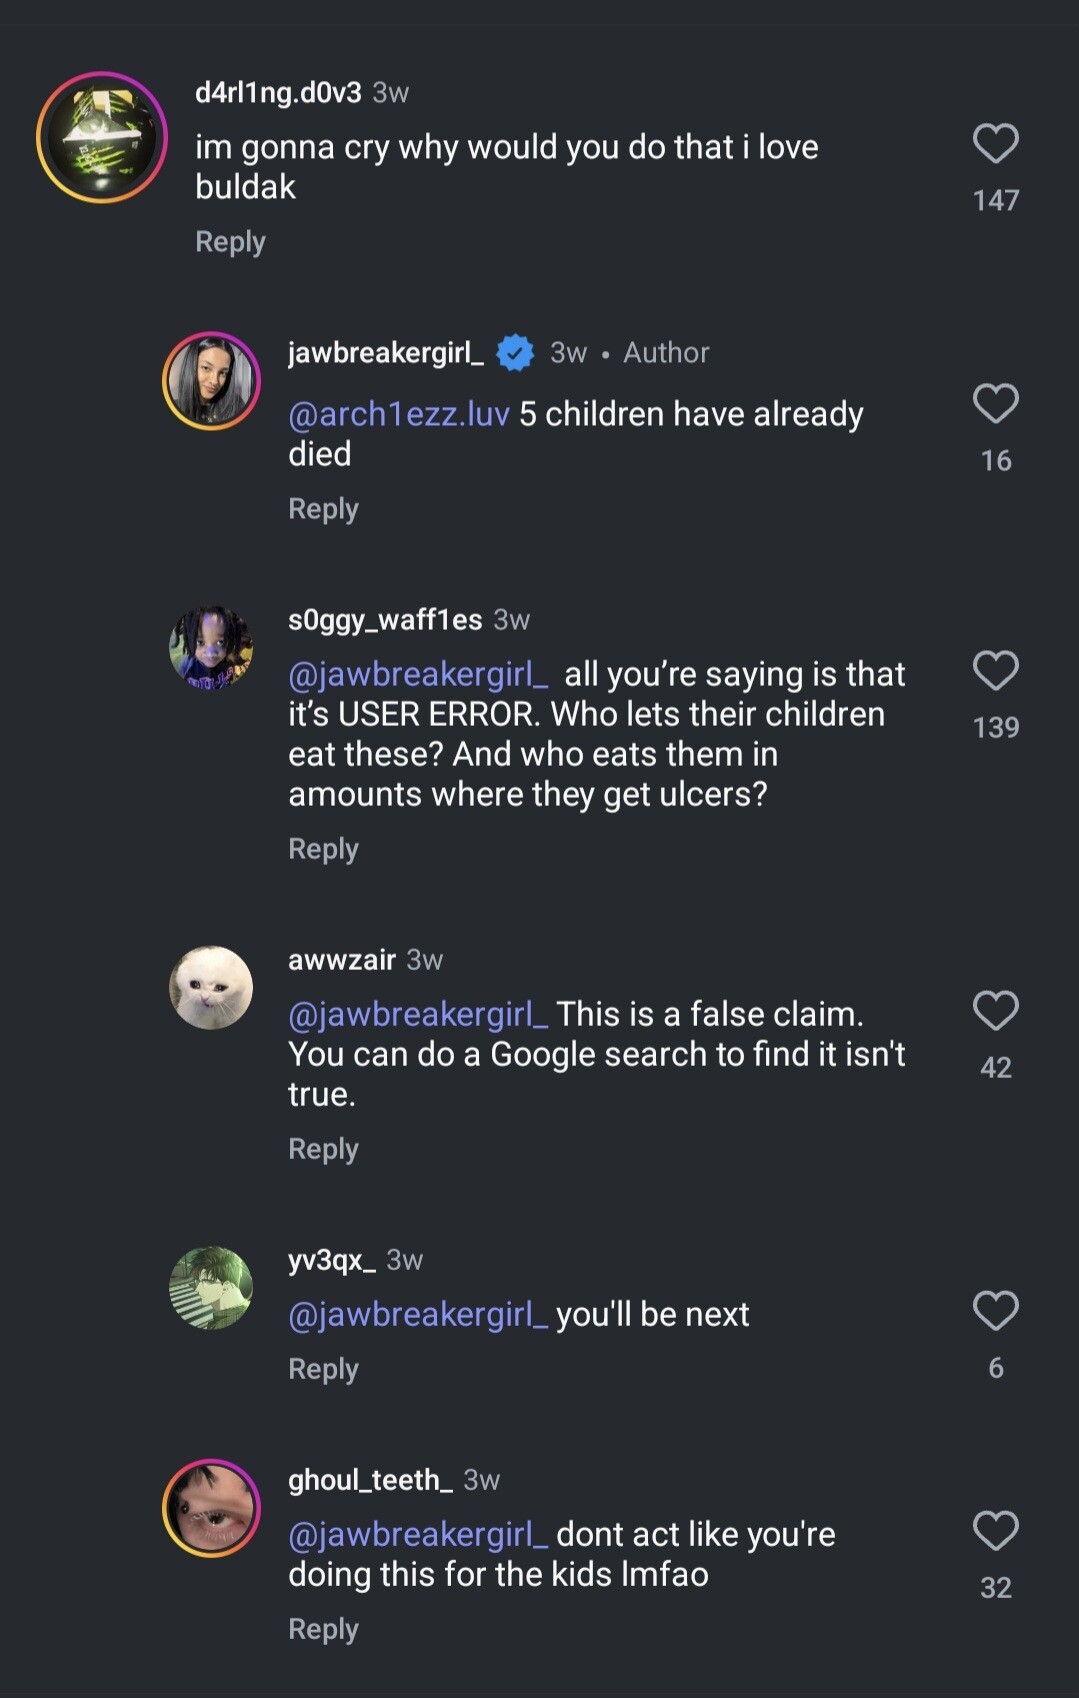
Task: Open yv3qx_'s profile avatar
Action: pos(211,1287)
